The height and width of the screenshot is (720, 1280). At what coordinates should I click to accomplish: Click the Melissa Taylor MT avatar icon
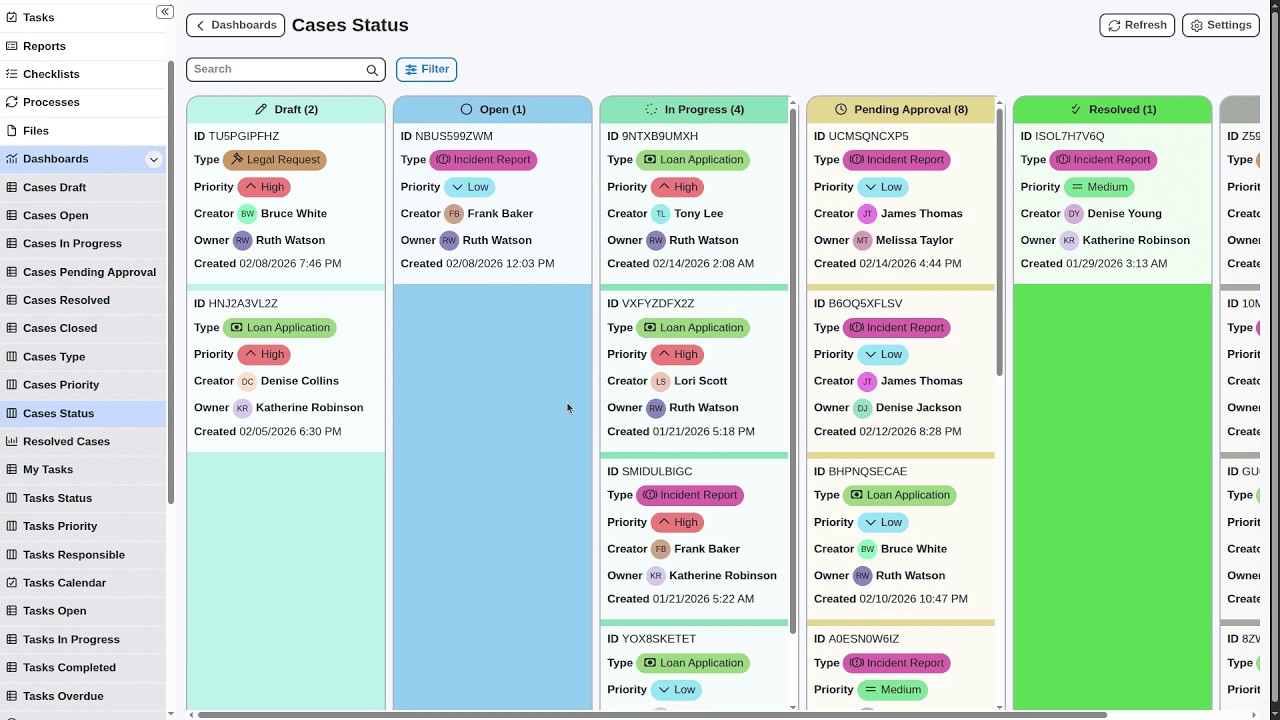(x=862, y=240)
